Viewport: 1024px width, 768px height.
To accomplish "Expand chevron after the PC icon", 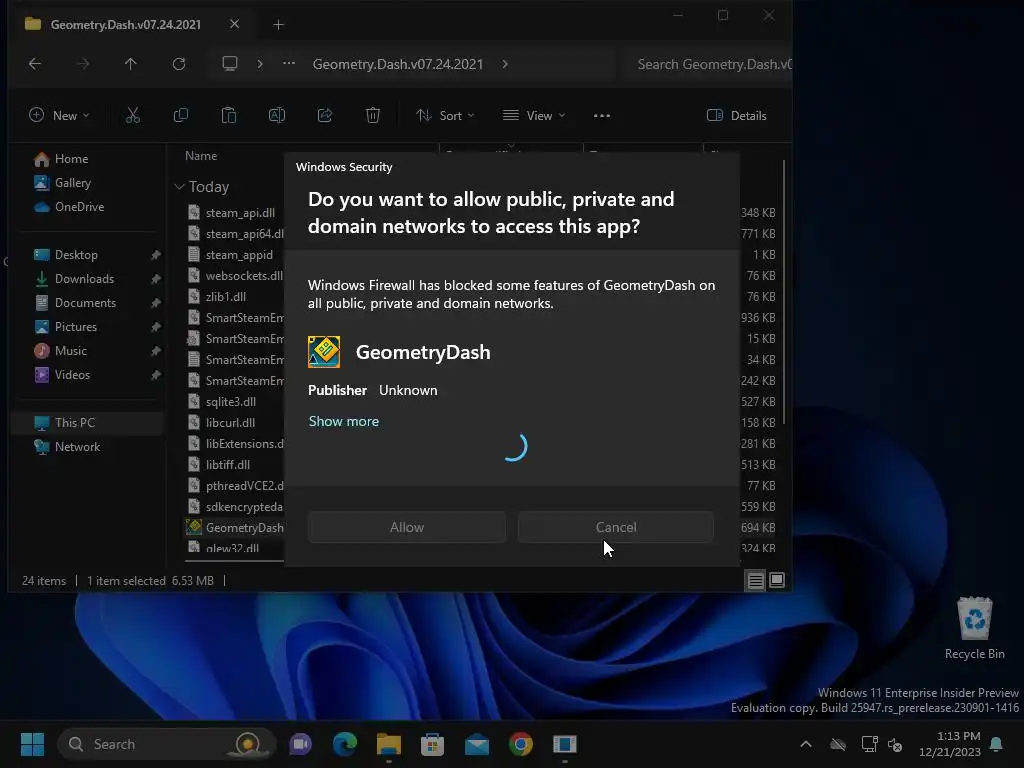I will point(260,63).
